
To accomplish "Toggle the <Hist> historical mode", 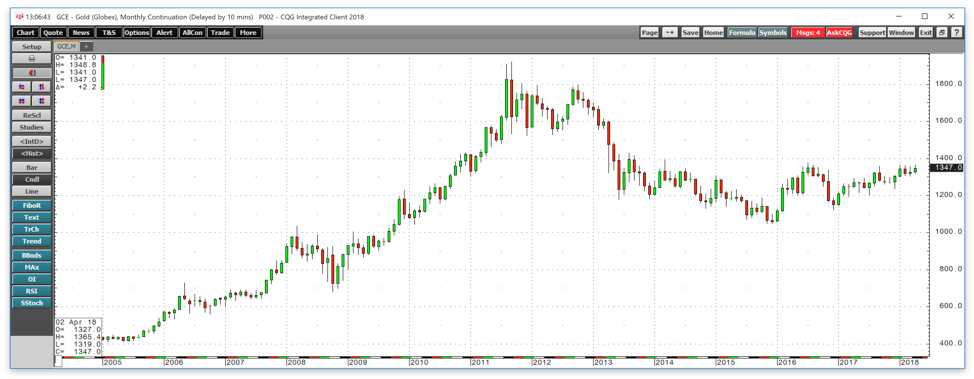I will point(32,153).
